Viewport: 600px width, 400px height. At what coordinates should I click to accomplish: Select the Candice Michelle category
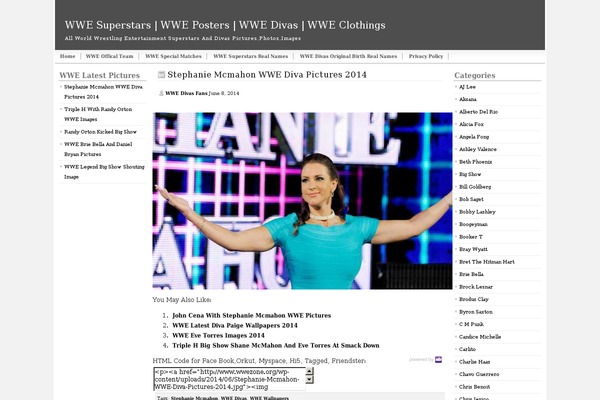point(480,337)
